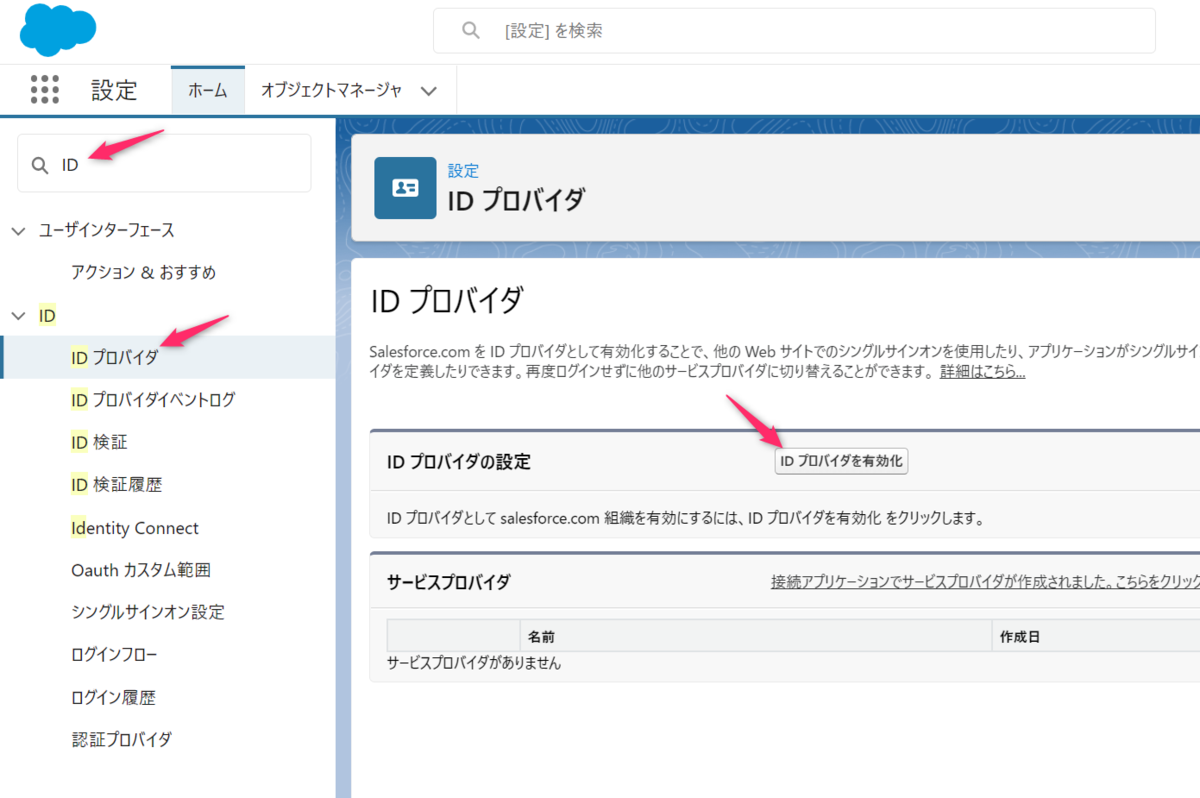Switch to the ホーム tab
This screenshot has height=798, width=1200.
tap(207, 89)
